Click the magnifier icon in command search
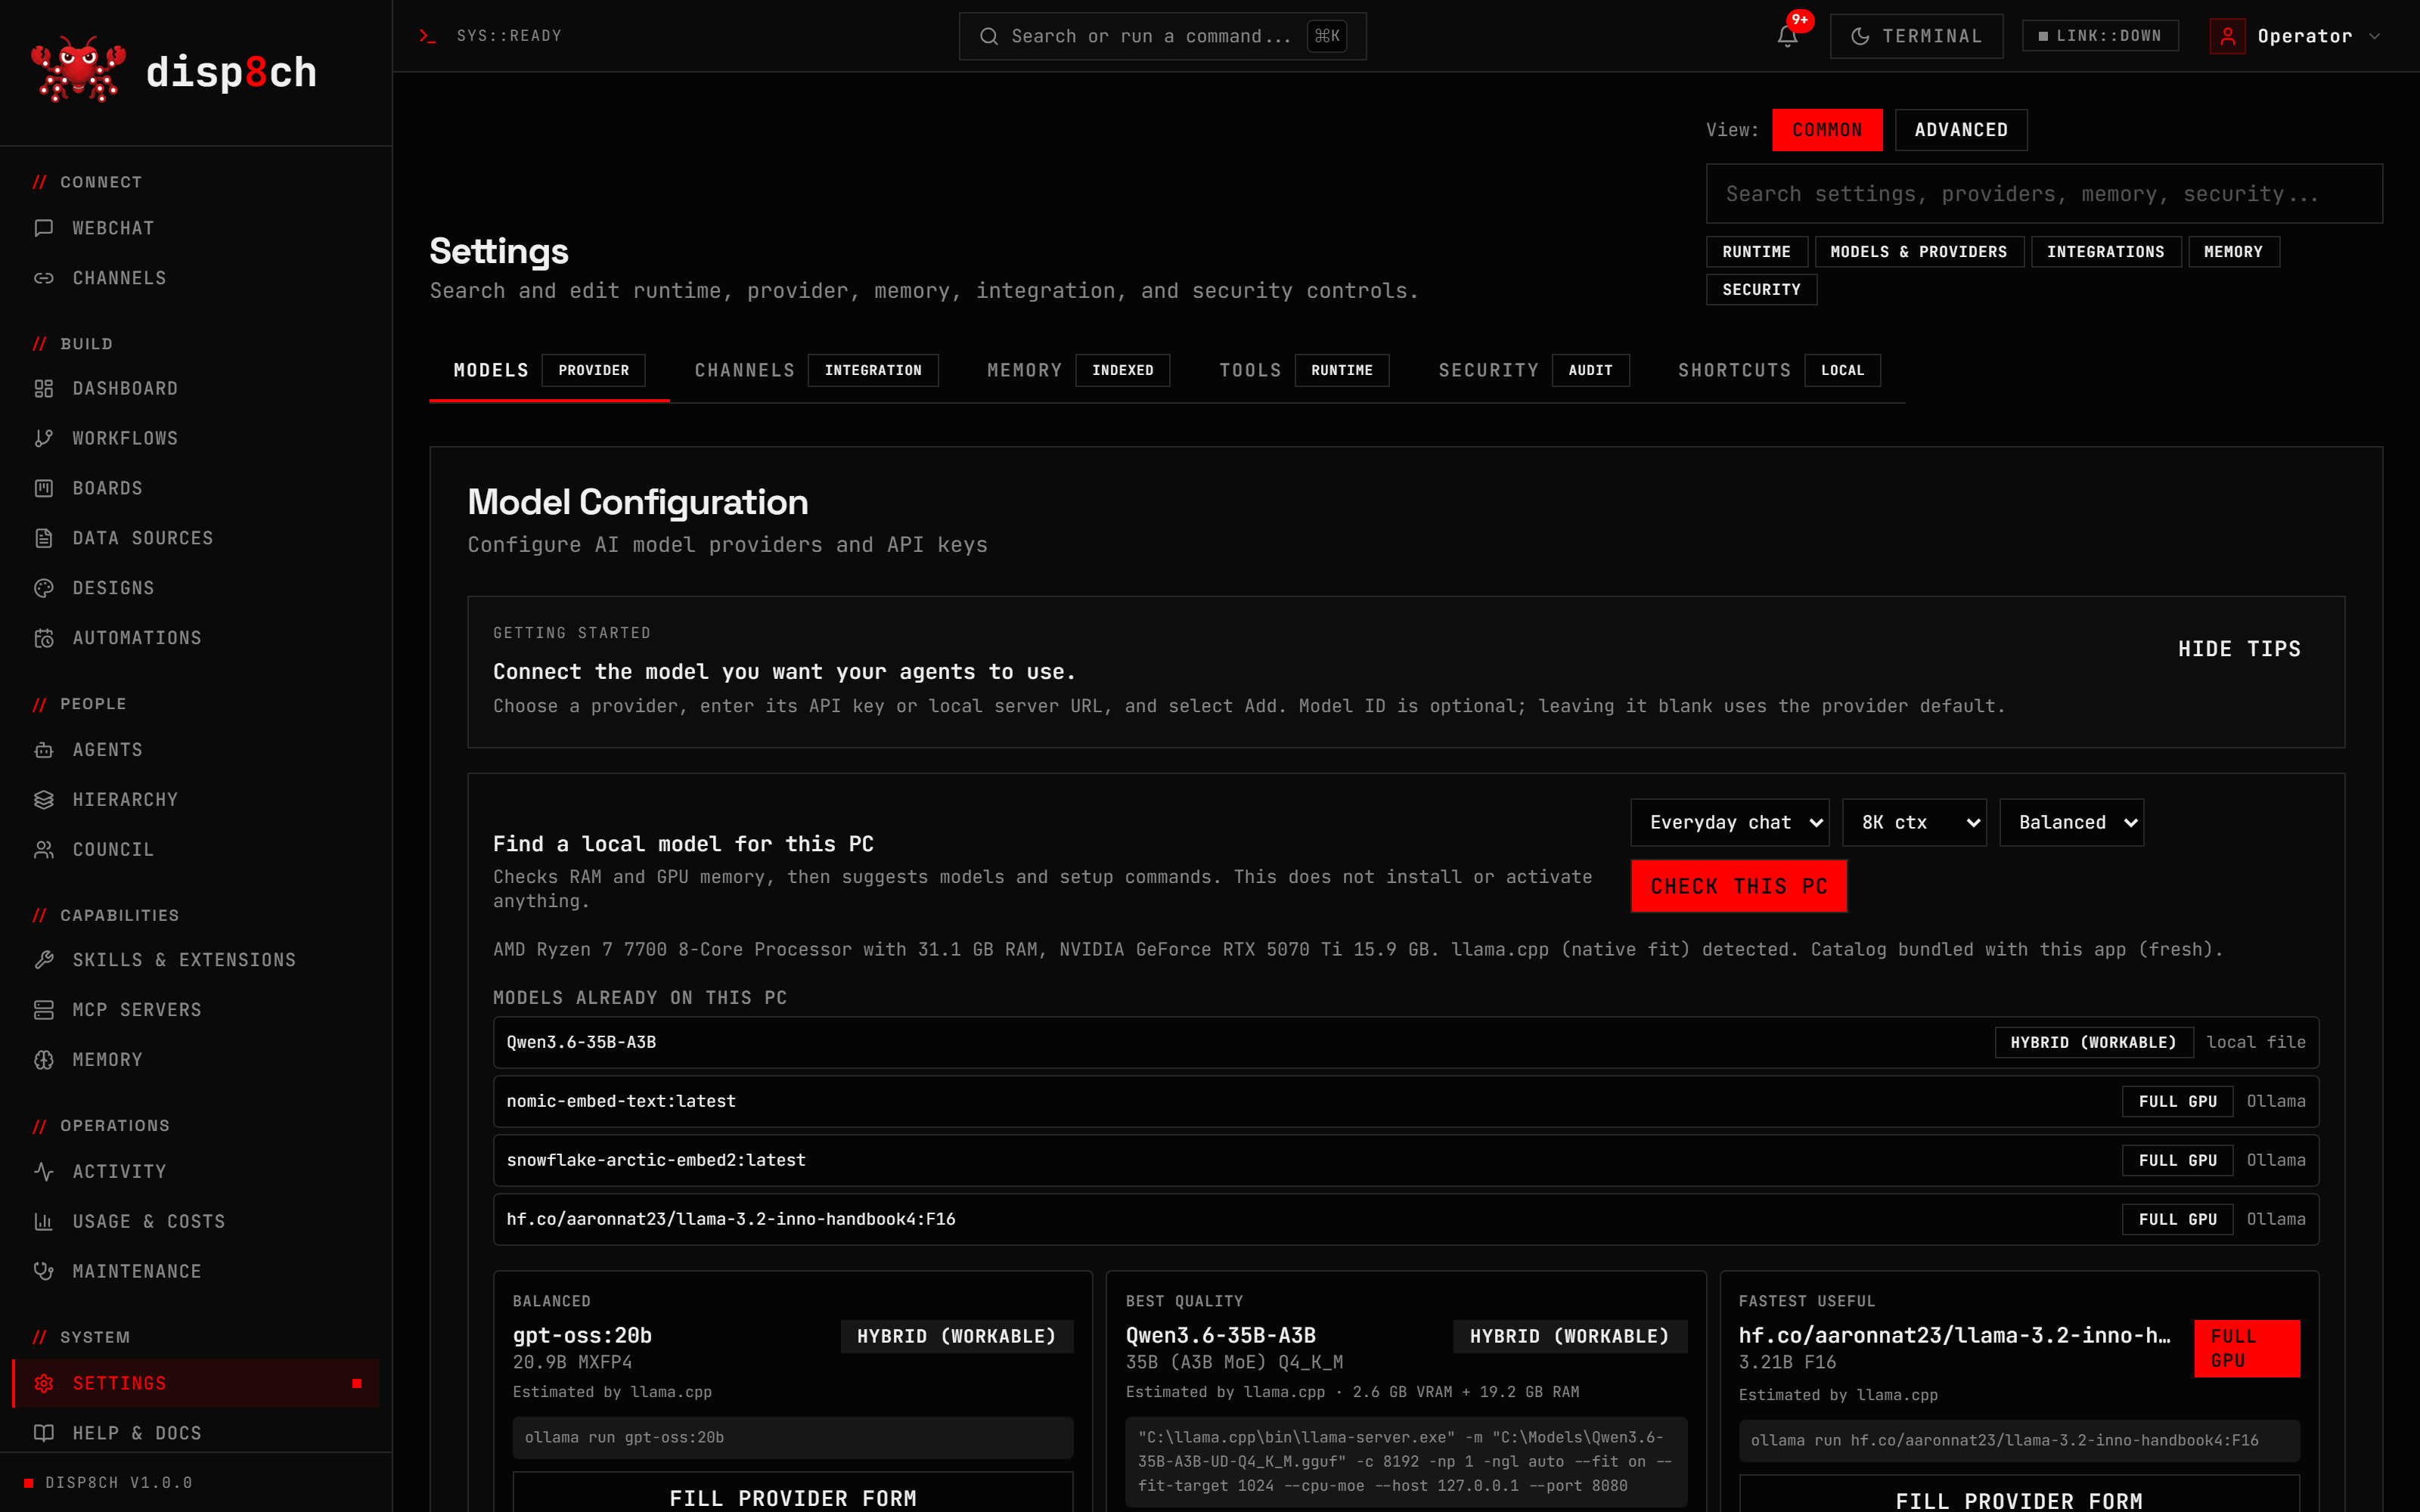 click(x=988, y=36)
